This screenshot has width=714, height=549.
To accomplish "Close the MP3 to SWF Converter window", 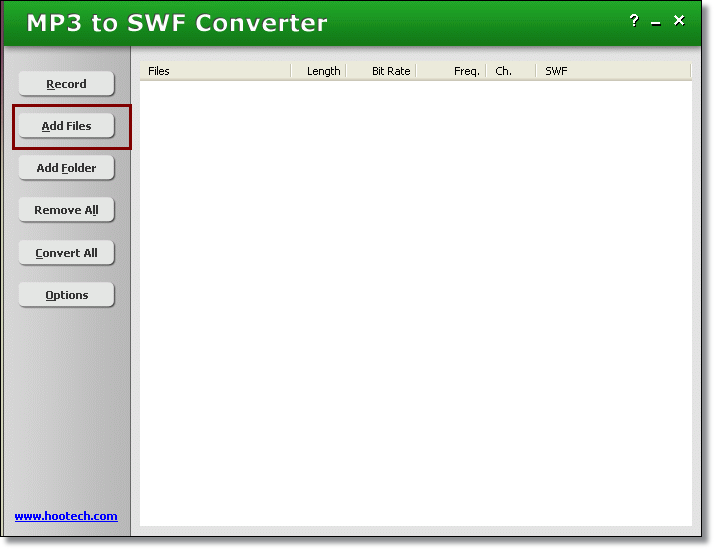I will tap(679, 21).
